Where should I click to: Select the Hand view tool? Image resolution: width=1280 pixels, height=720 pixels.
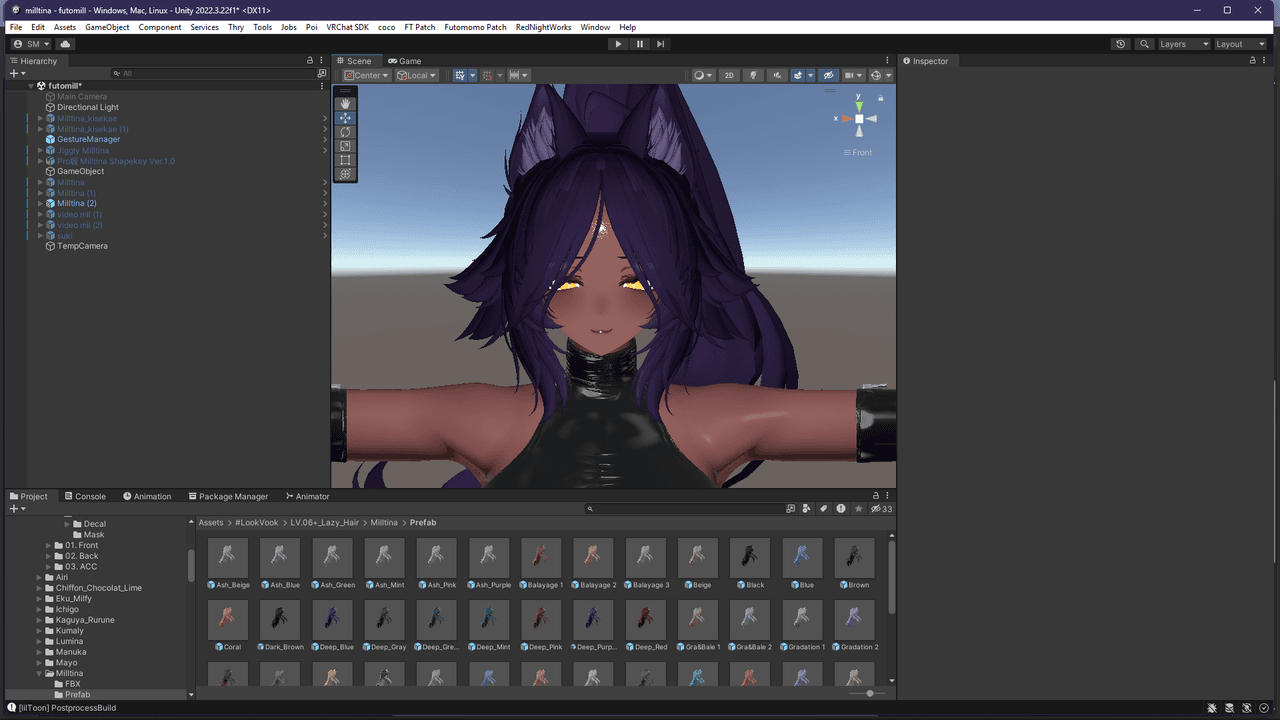tap(345, 104)
